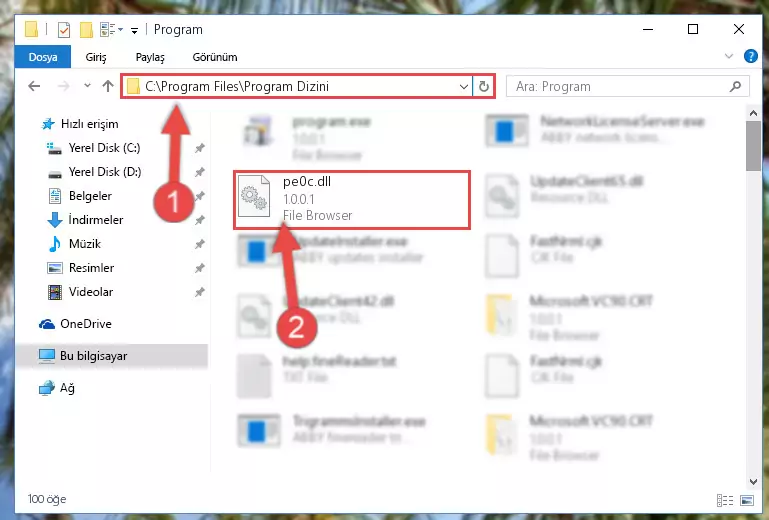Image resolution: width=769 pixels, height=520 pixels.
Task: Click the pin icon next to Yerel Disk (D:)
Action: click(200, 172)
